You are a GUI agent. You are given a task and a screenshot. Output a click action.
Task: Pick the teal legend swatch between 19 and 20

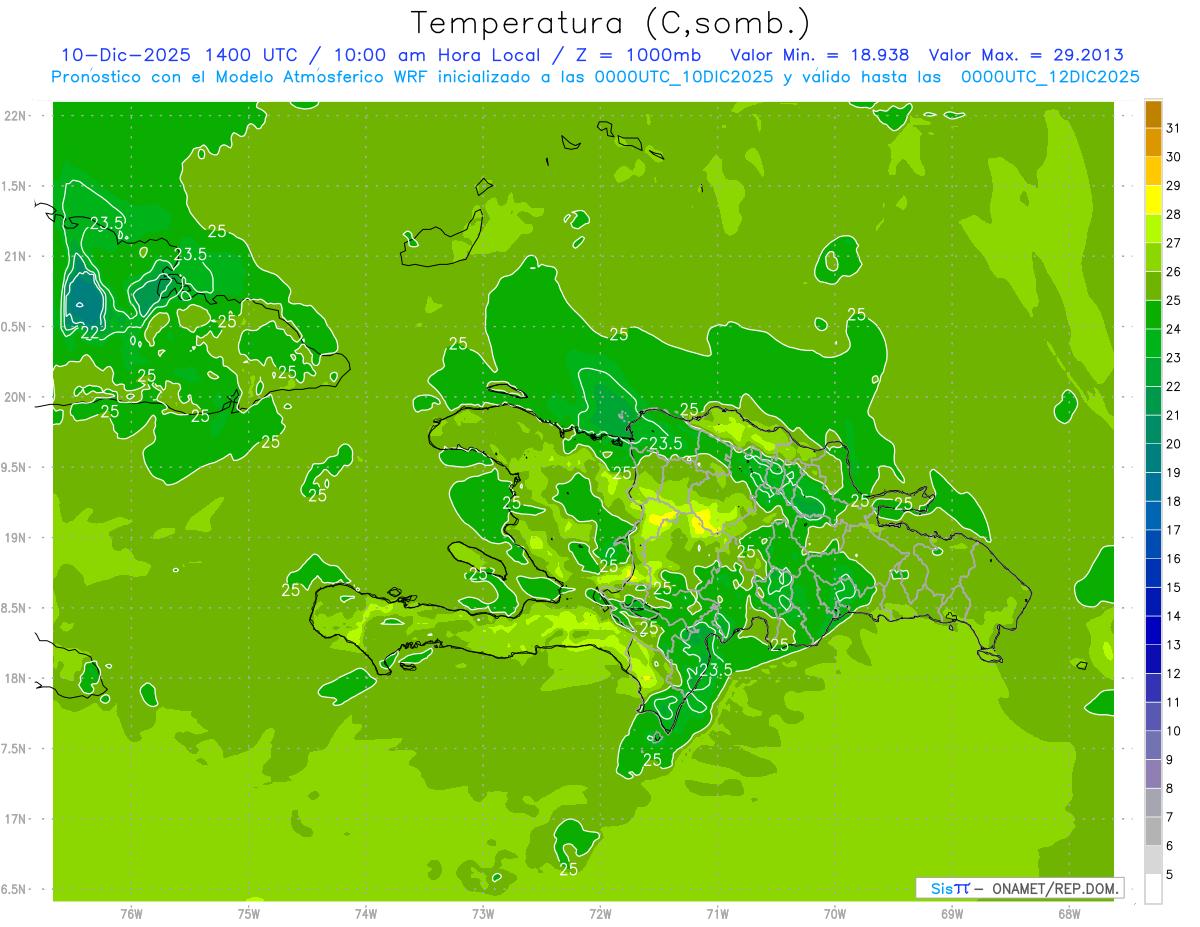[x=1153, y=458]
